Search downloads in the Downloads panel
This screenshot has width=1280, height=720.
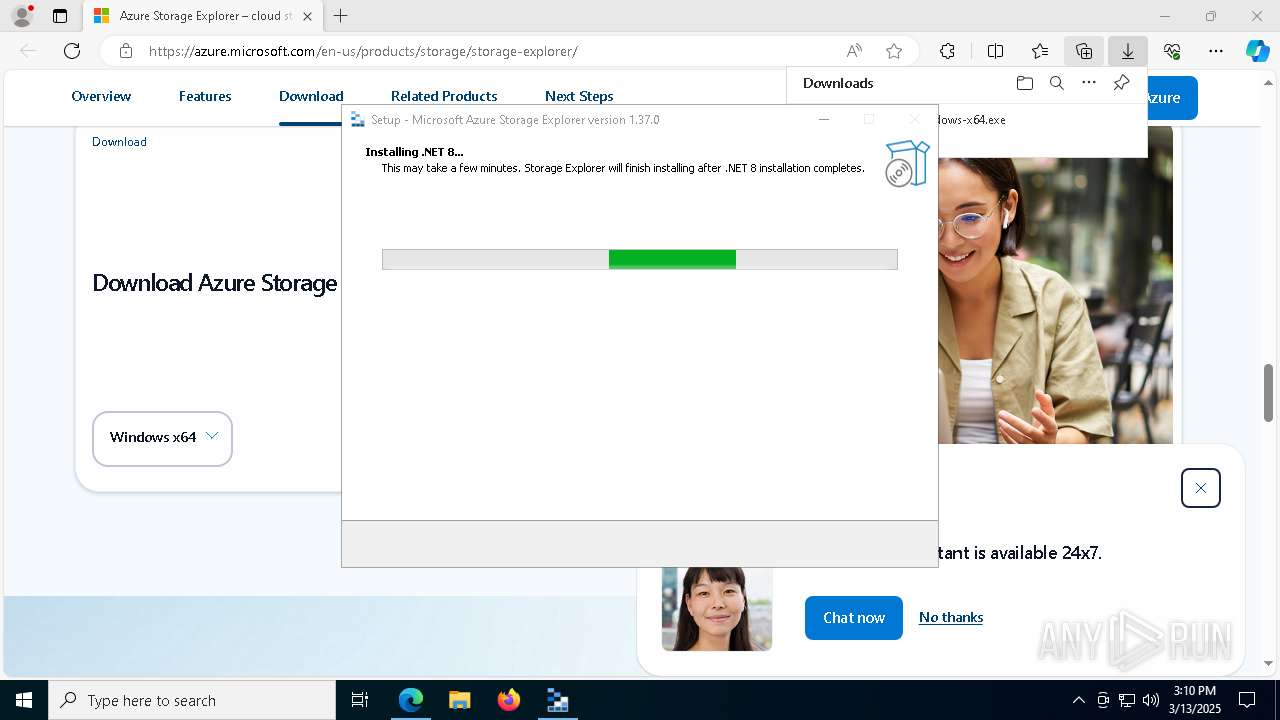[1056, 83]
